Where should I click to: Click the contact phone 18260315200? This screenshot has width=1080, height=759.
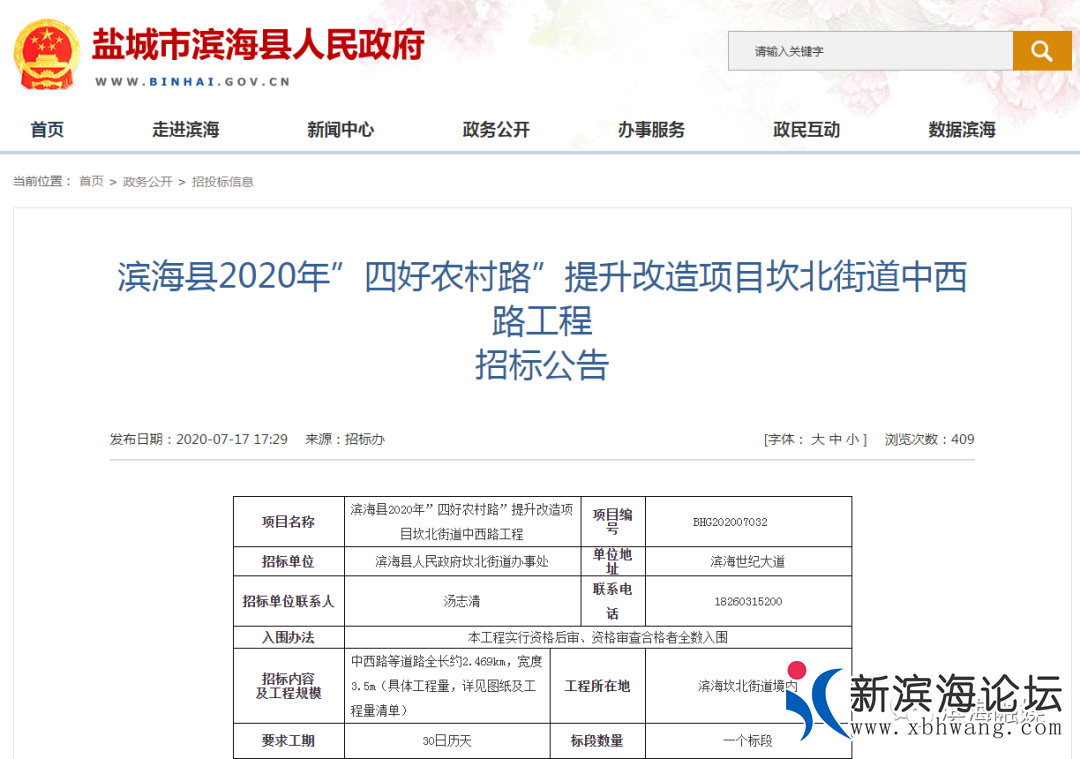748,601
